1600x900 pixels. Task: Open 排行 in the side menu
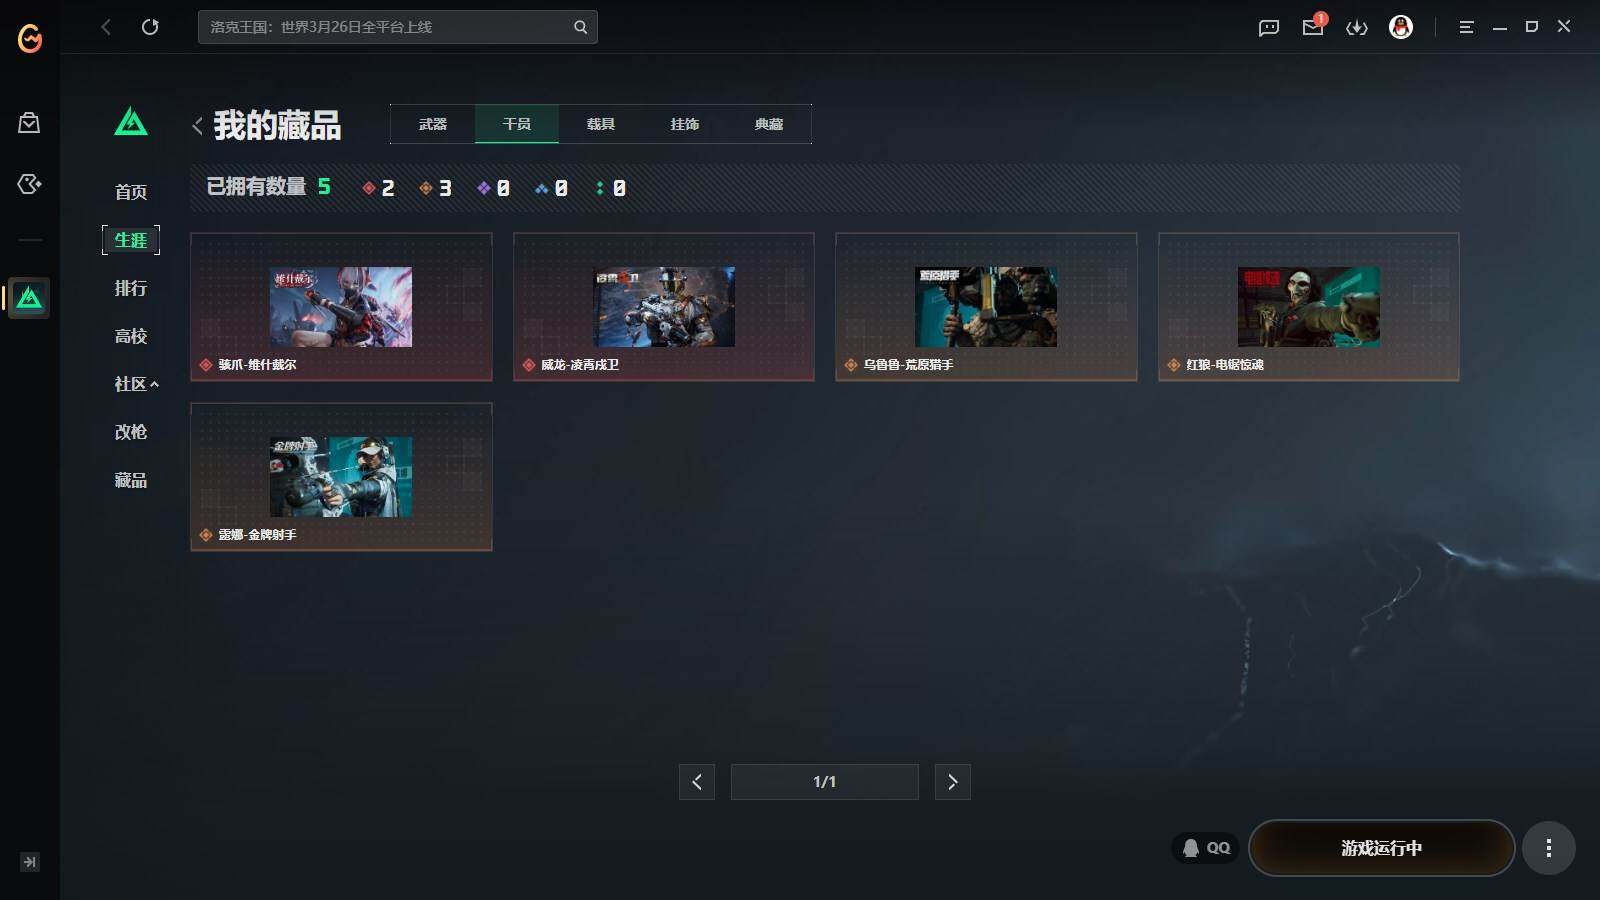click(131, 288)
